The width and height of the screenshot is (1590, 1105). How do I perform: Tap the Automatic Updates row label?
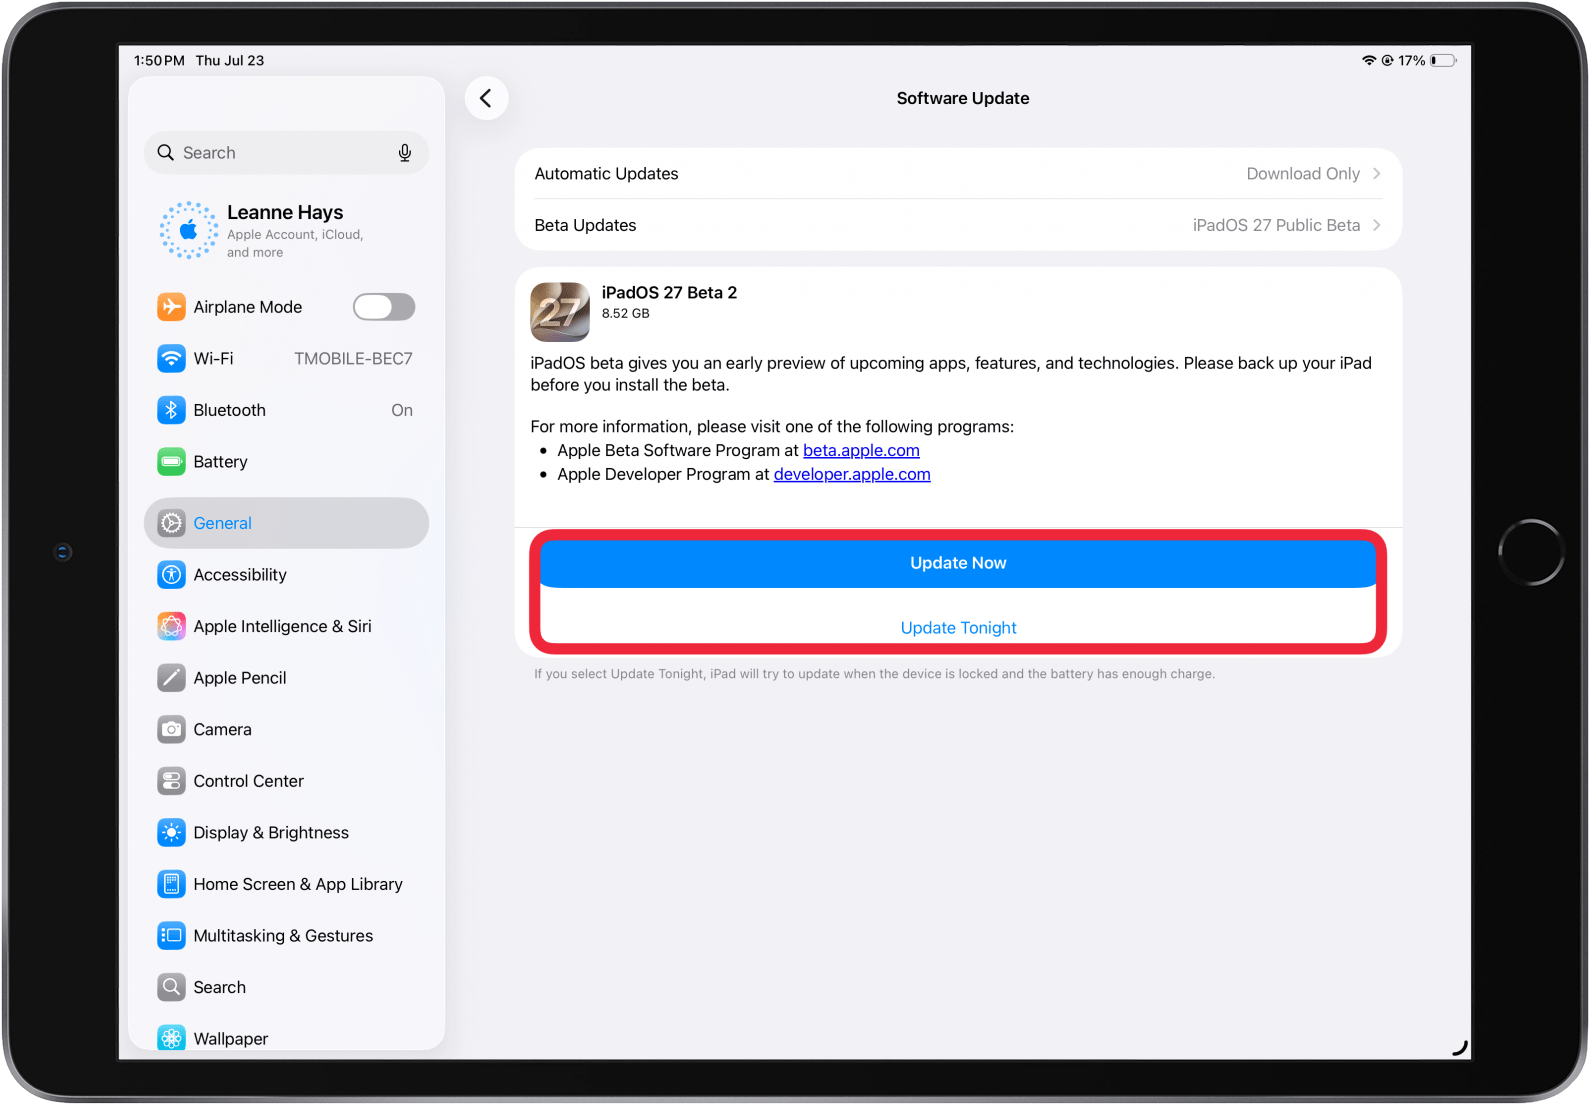(x=606, y=174)
